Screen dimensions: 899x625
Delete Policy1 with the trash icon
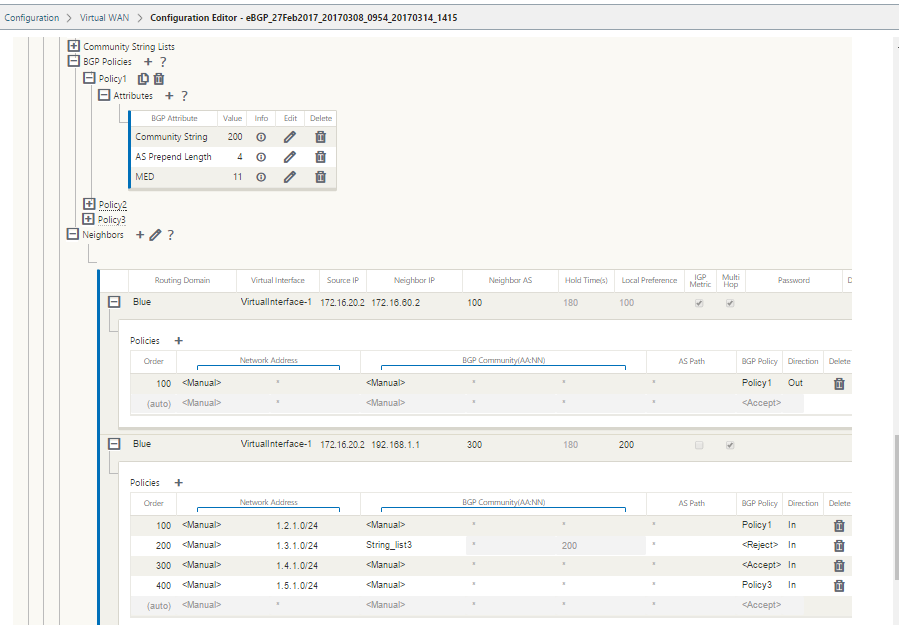pyautogui.click(x=159, y=79)
